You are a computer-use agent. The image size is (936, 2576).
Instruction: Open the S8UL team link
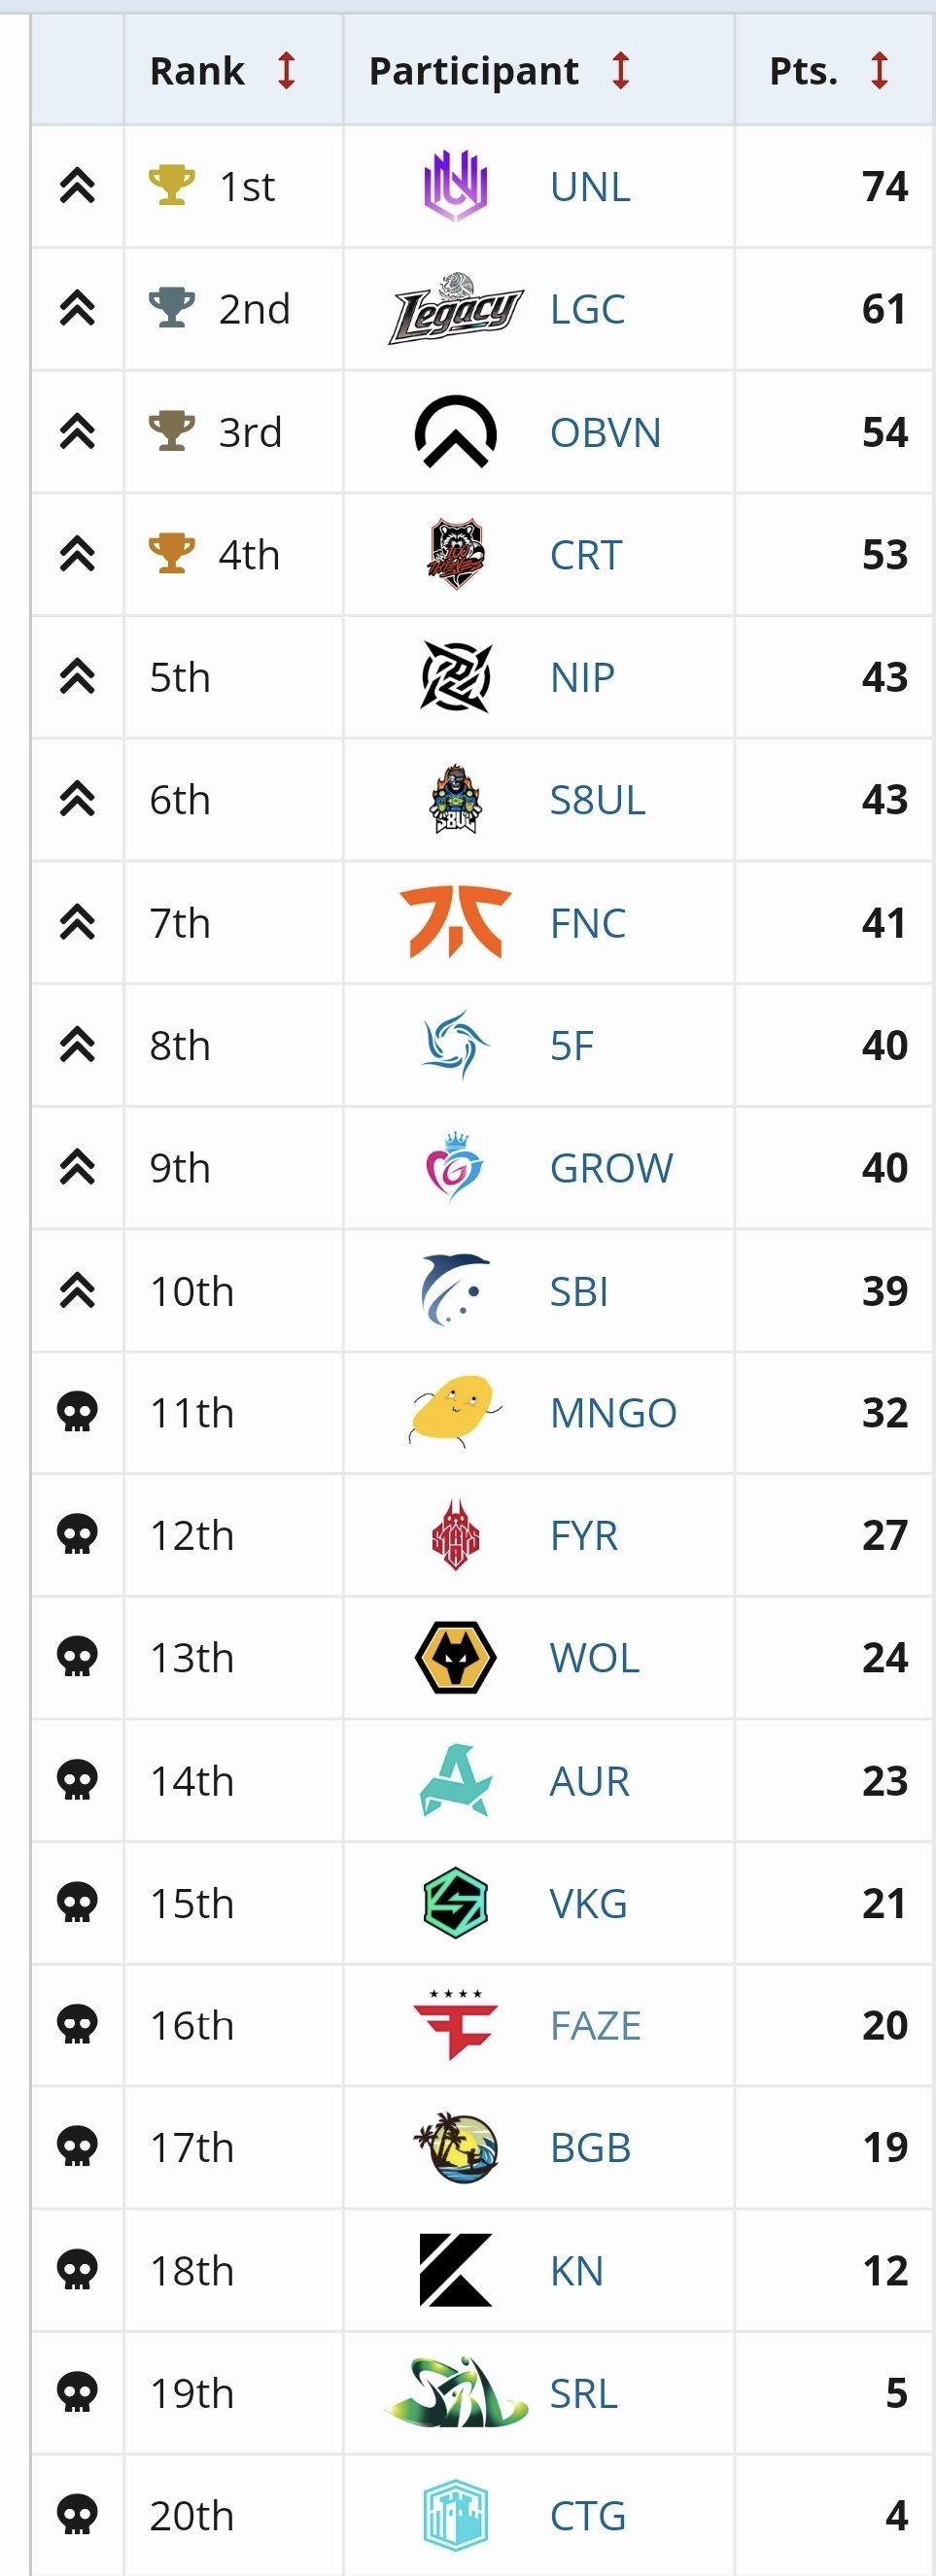597,800
